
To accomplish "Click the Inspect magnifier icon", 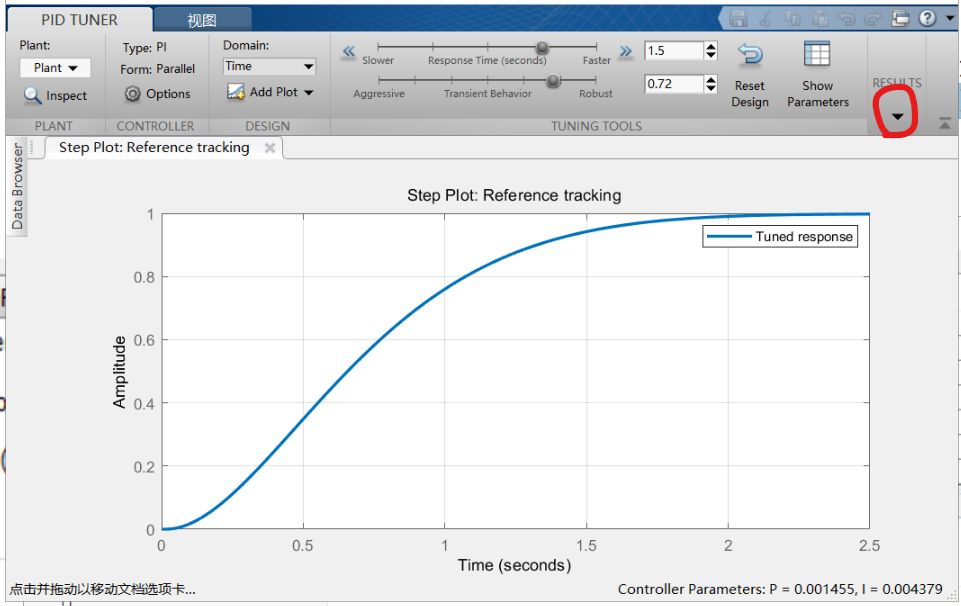I will 32,96.
